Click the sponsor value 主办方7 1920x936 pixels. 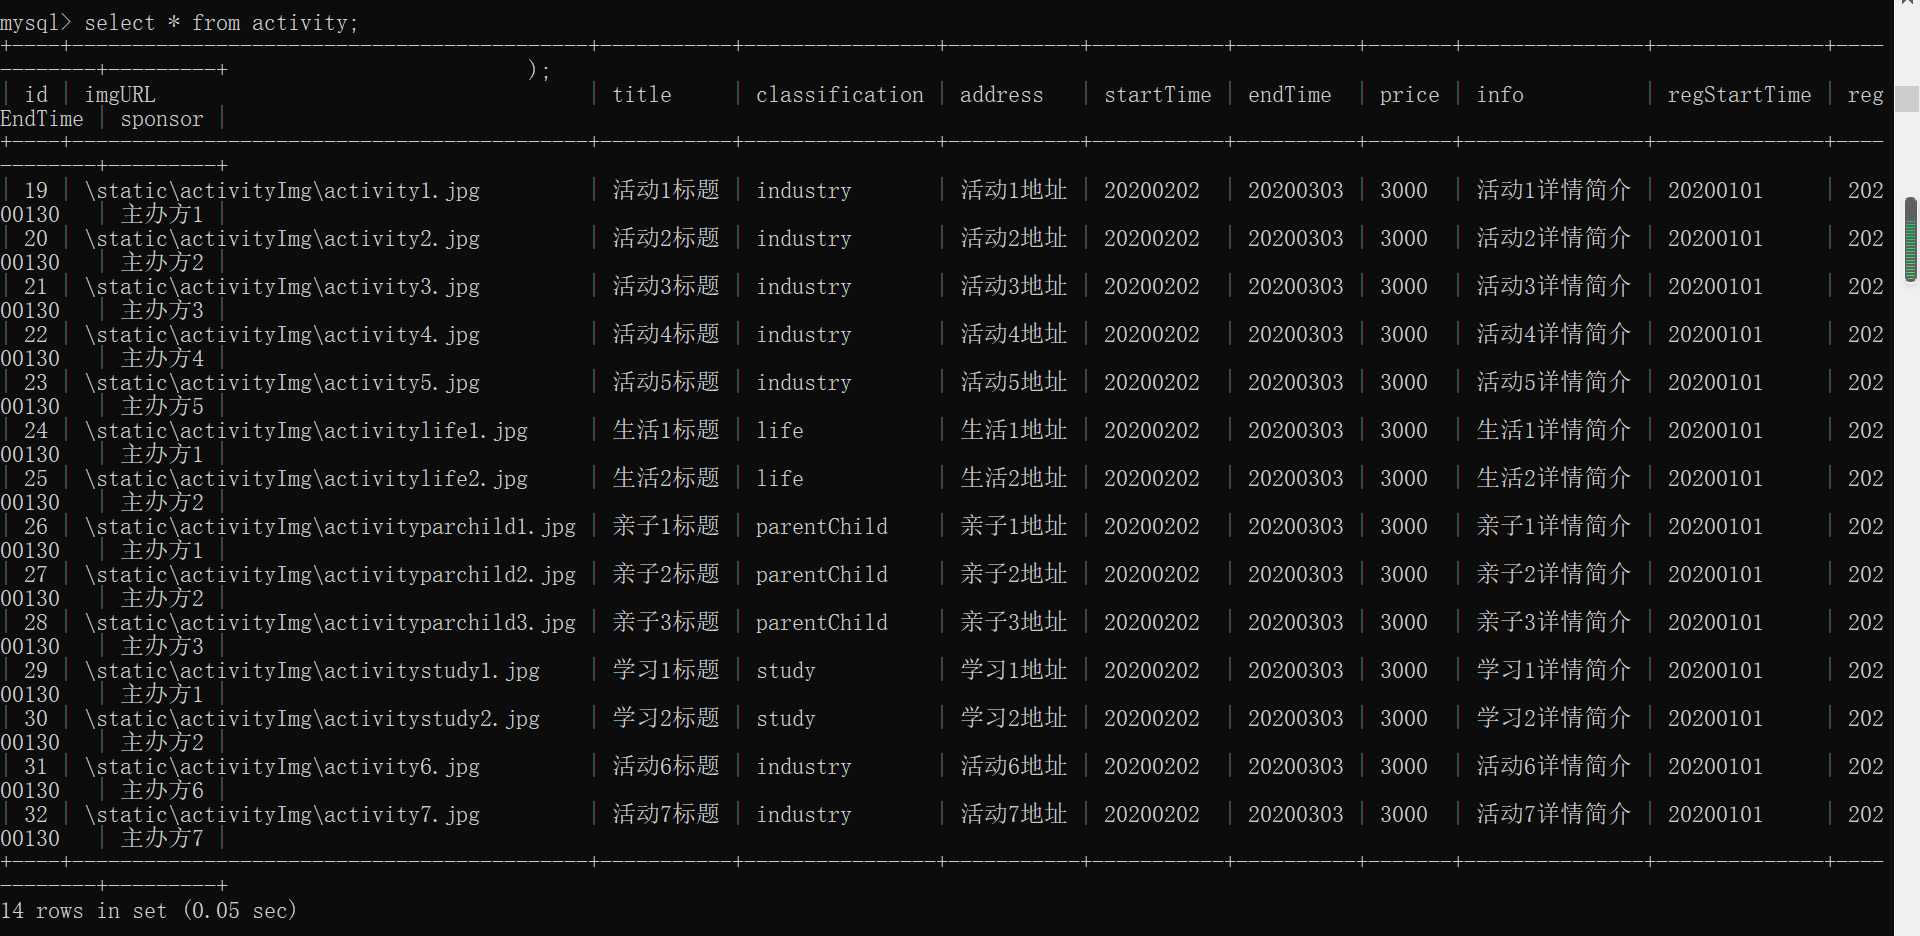tap(161, 838)
